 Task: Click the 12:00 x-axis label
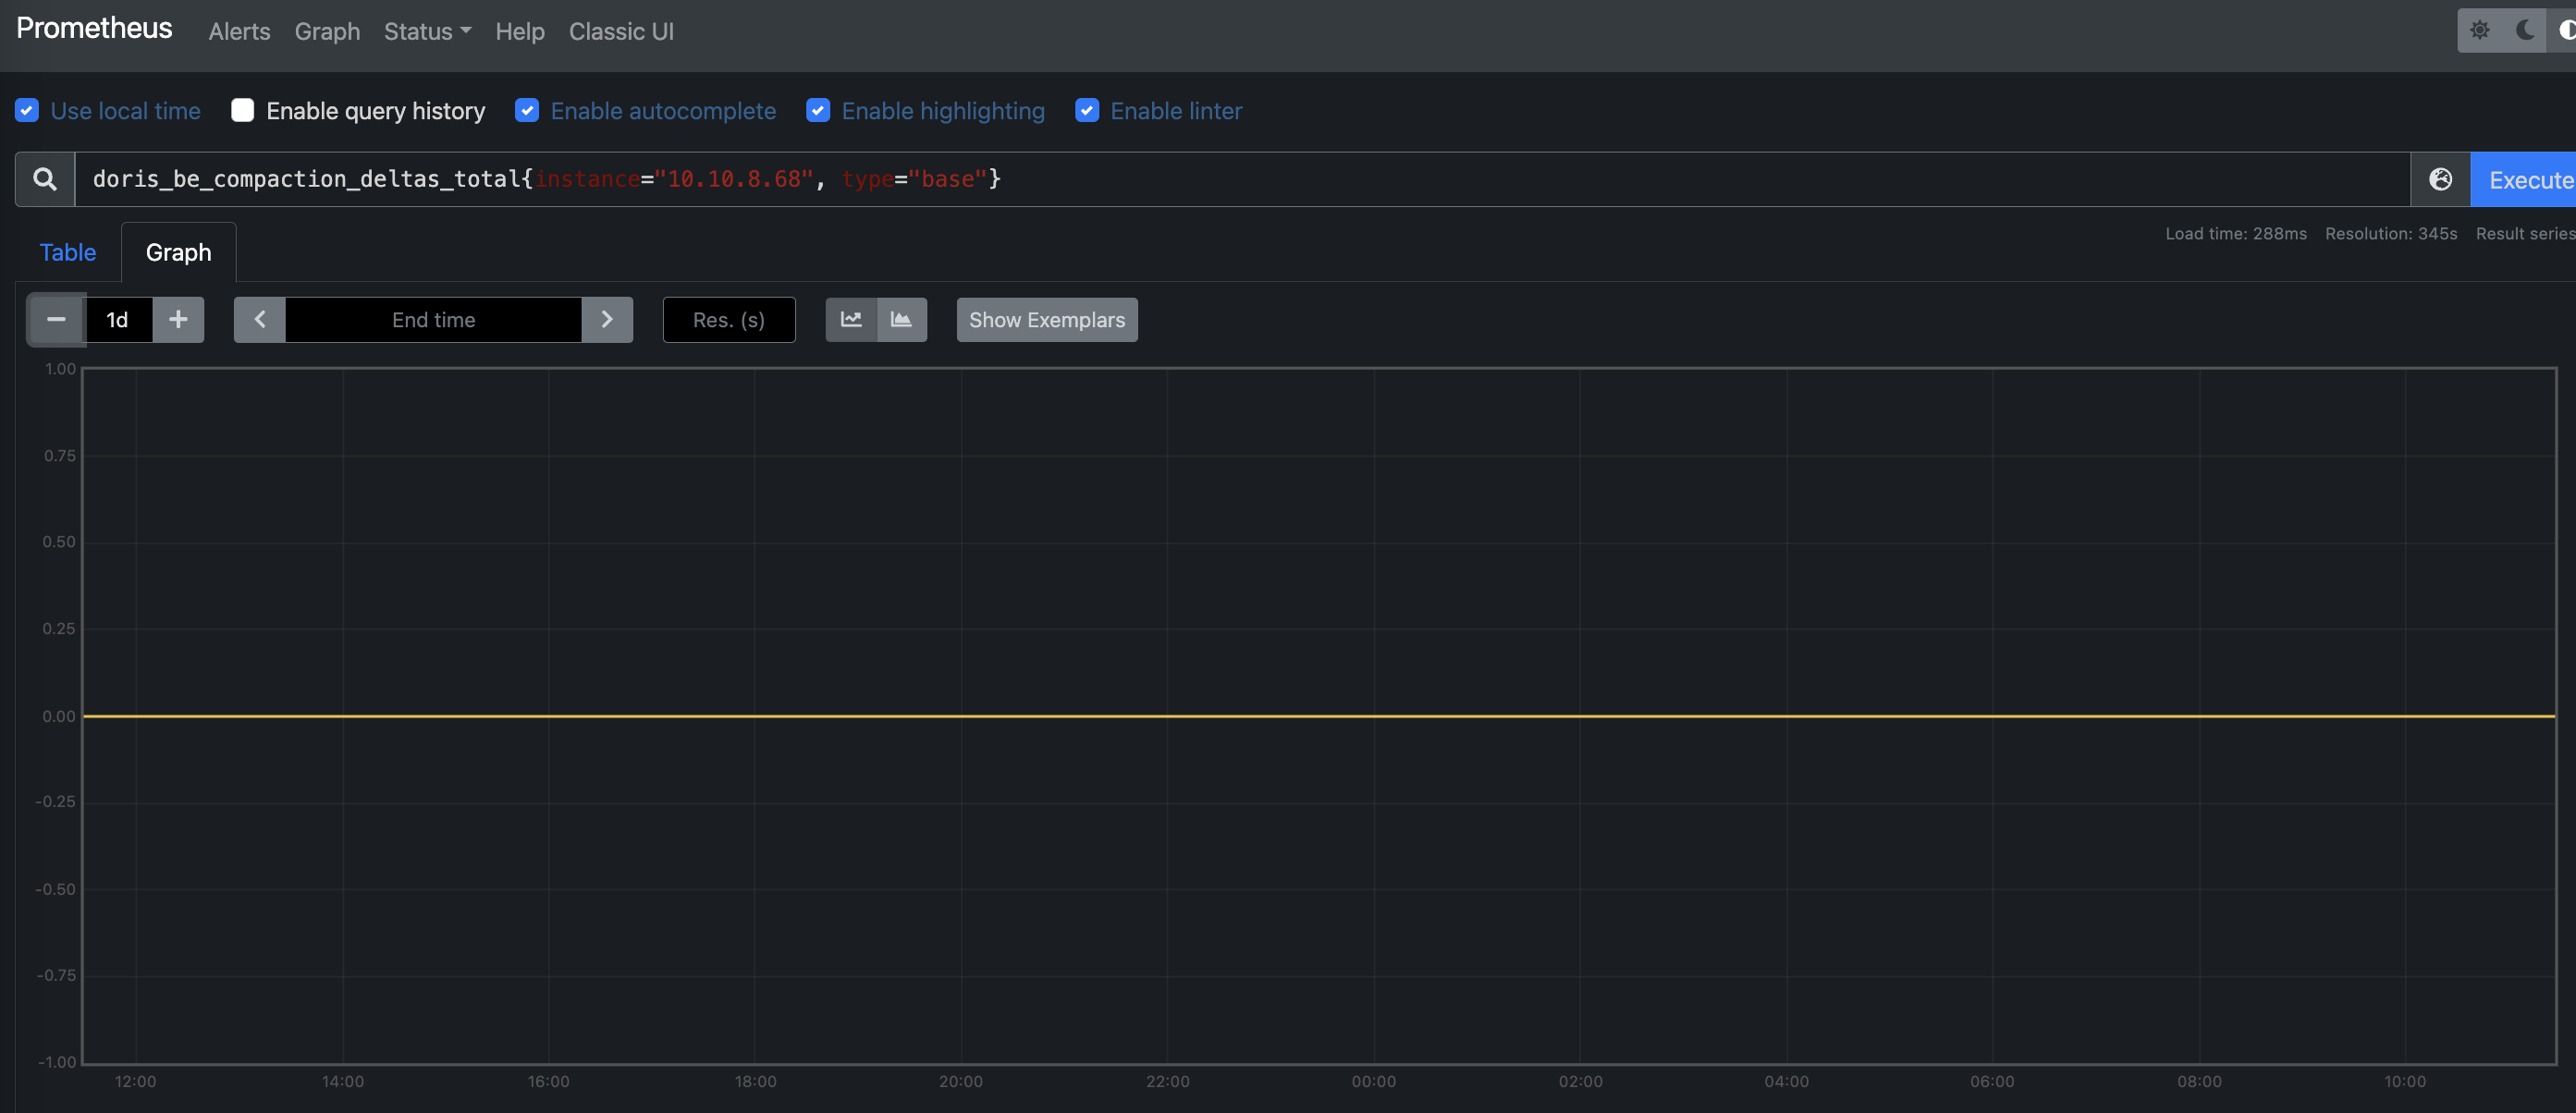(135, 1082)
